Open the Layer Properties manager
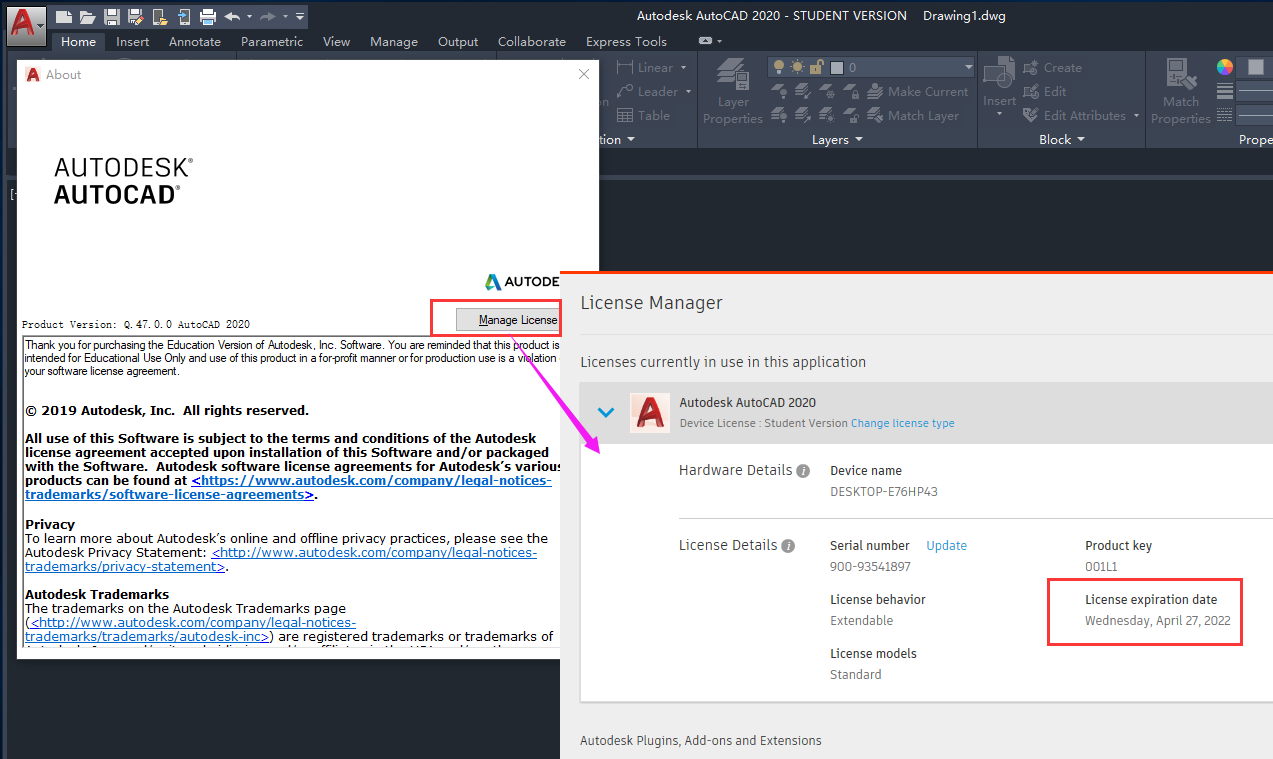 point(733,91)
